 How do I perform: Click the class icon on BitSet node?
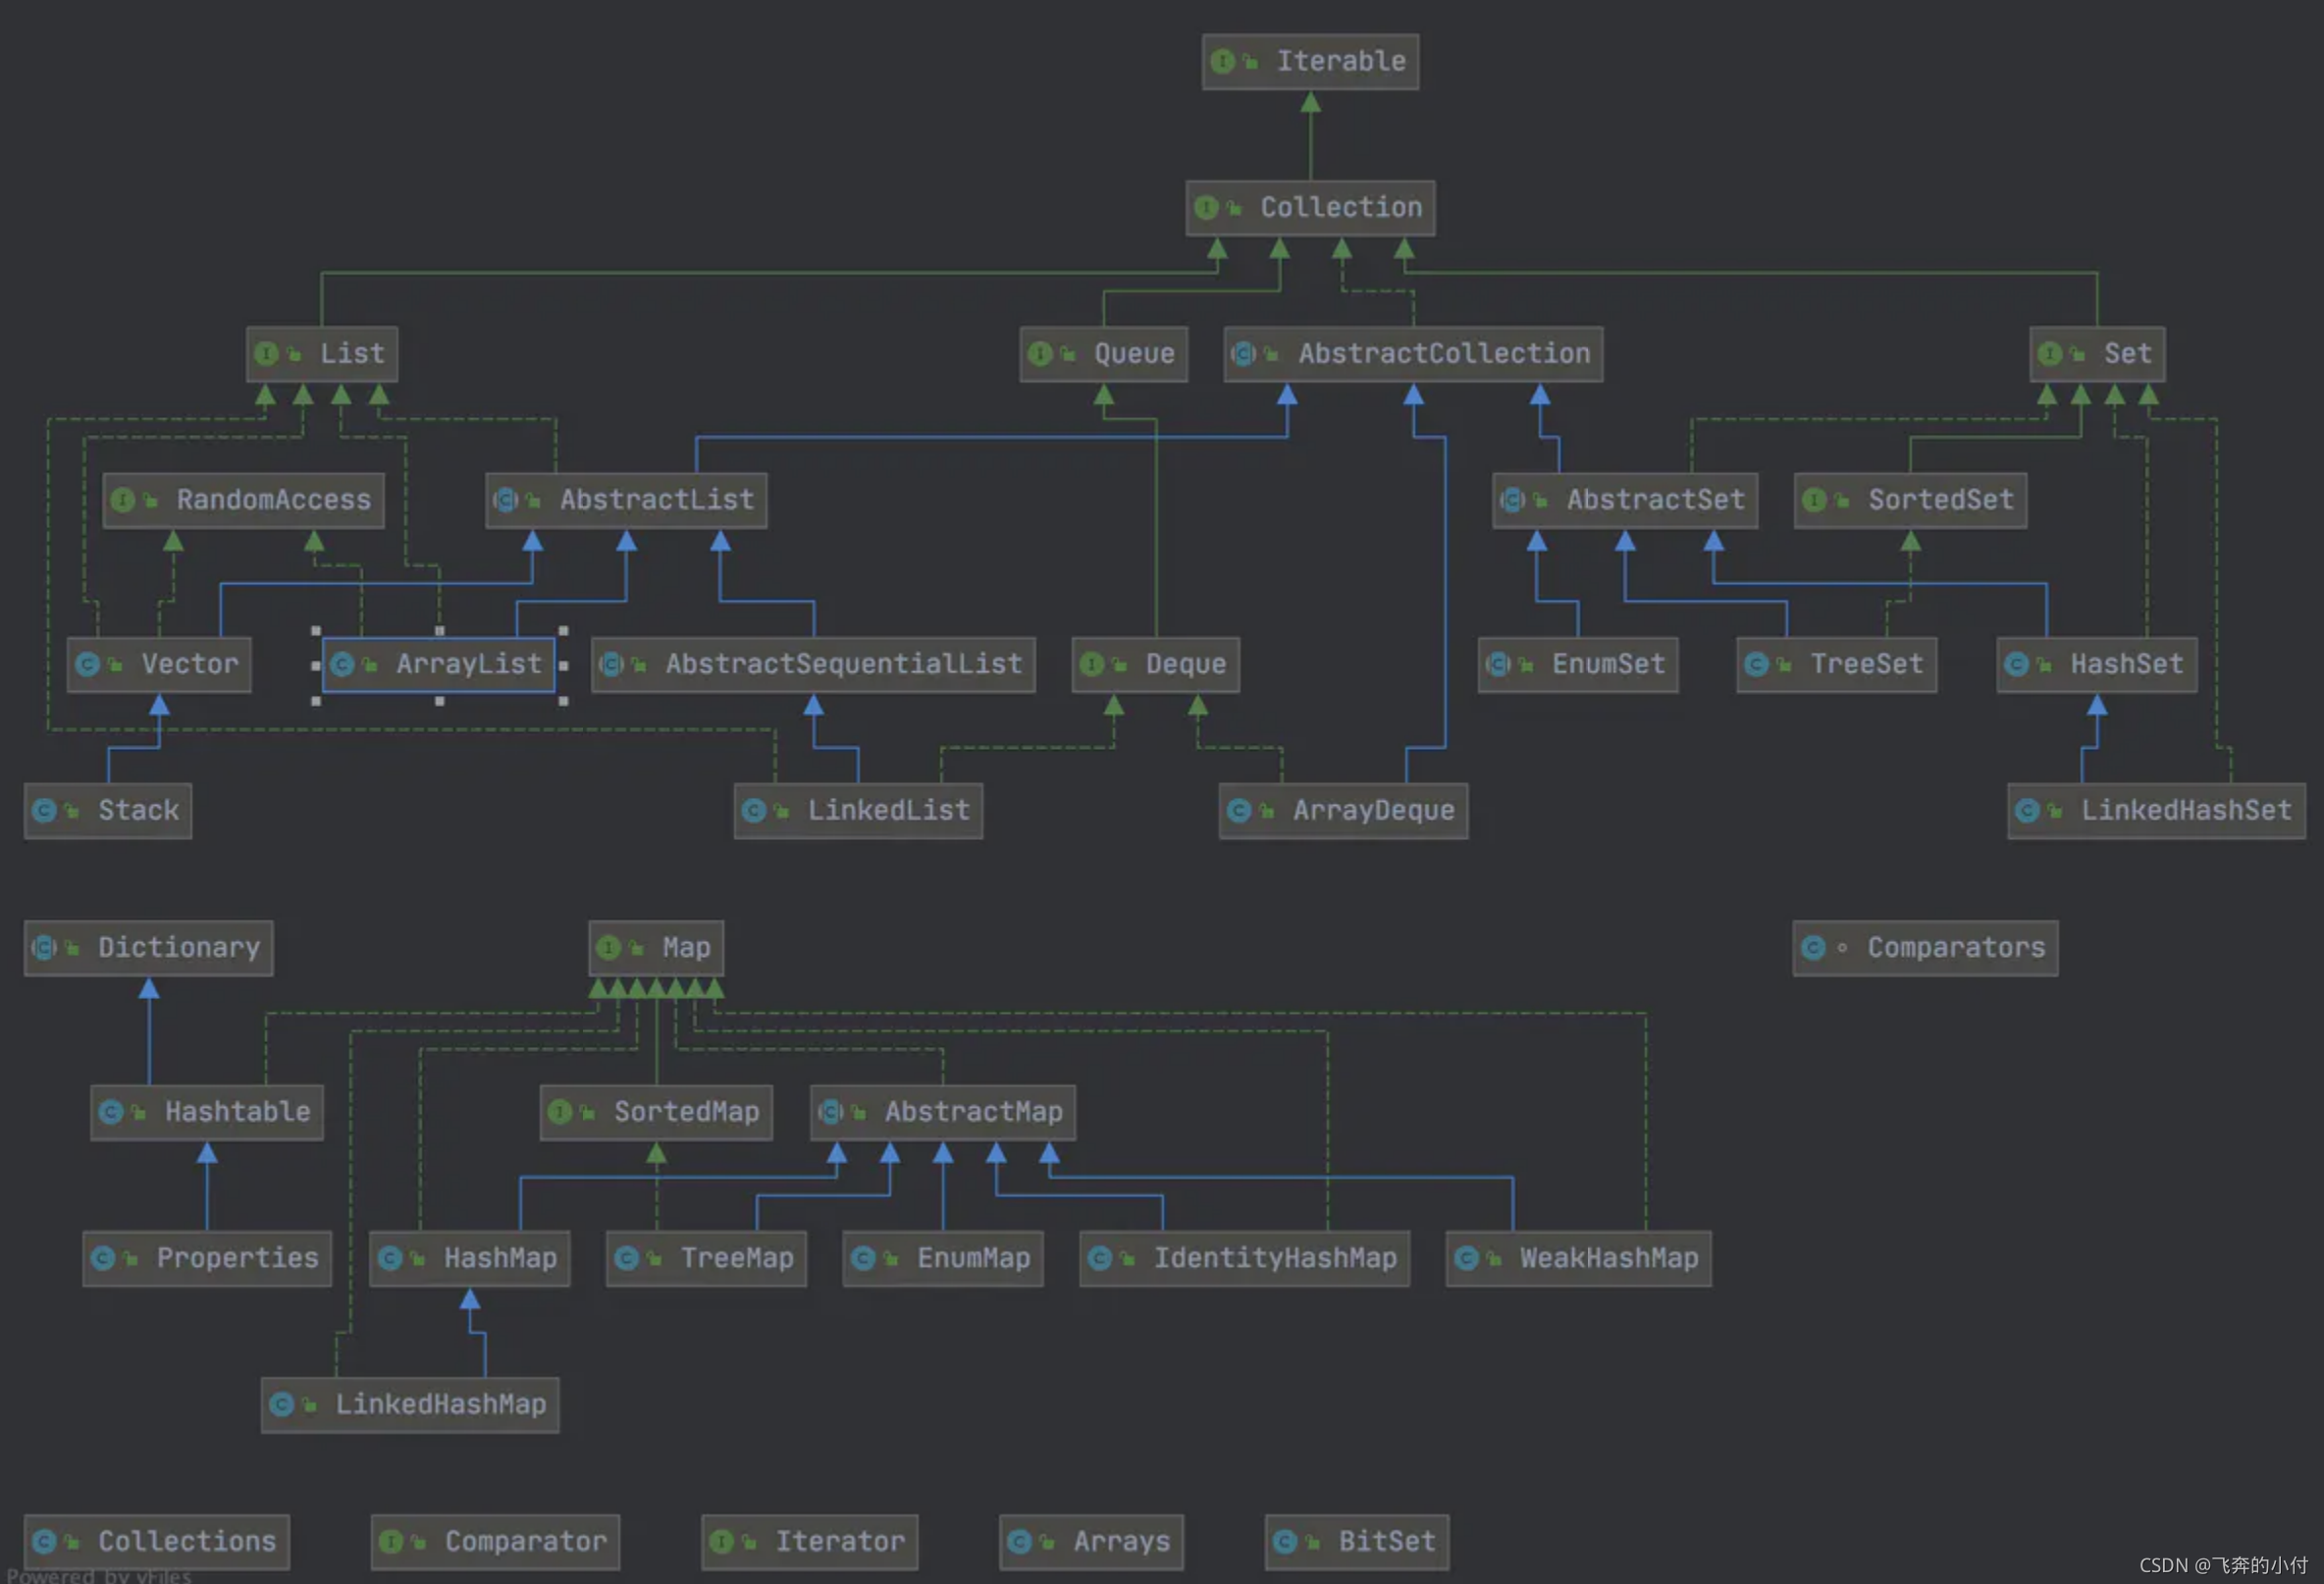[1285, 1541]
